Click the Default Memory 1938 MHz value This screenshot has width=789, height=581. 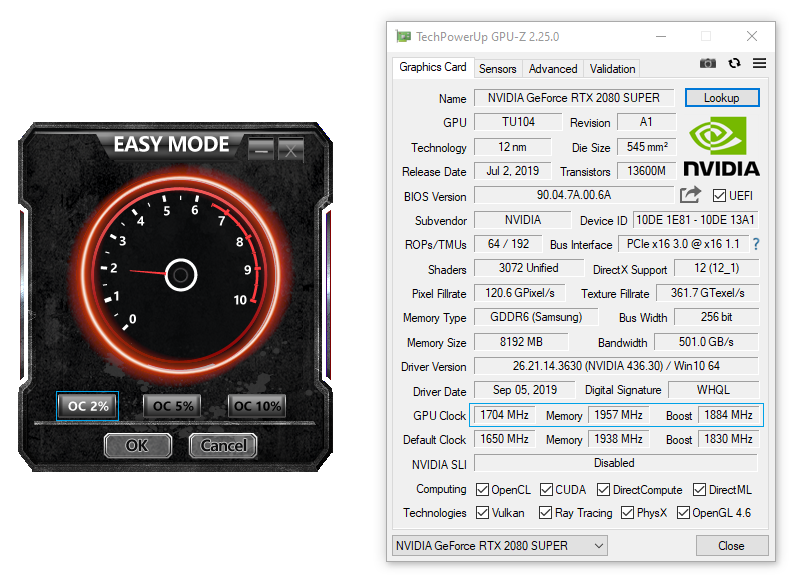pos(618,439)
